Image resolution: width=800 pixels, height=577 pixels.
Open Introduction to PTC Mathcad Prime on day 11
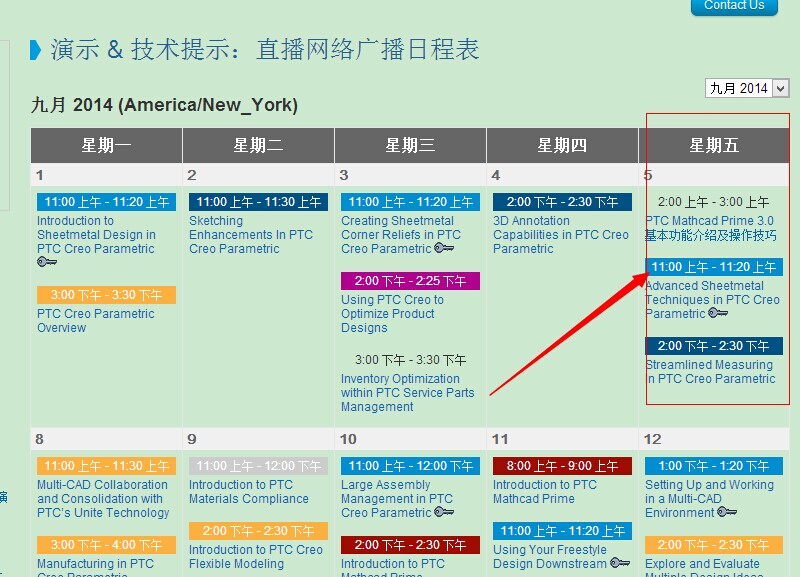544,491
